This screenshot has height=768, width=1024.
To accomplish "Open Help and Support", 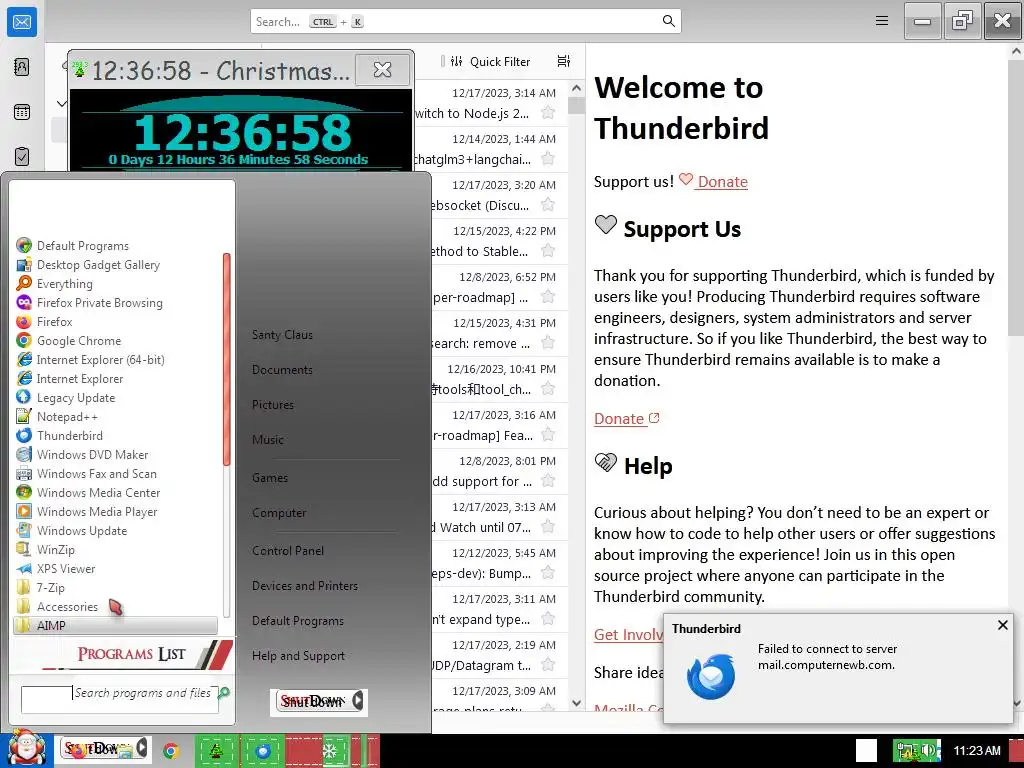I will pyautogui.click(x=298, y=656).
